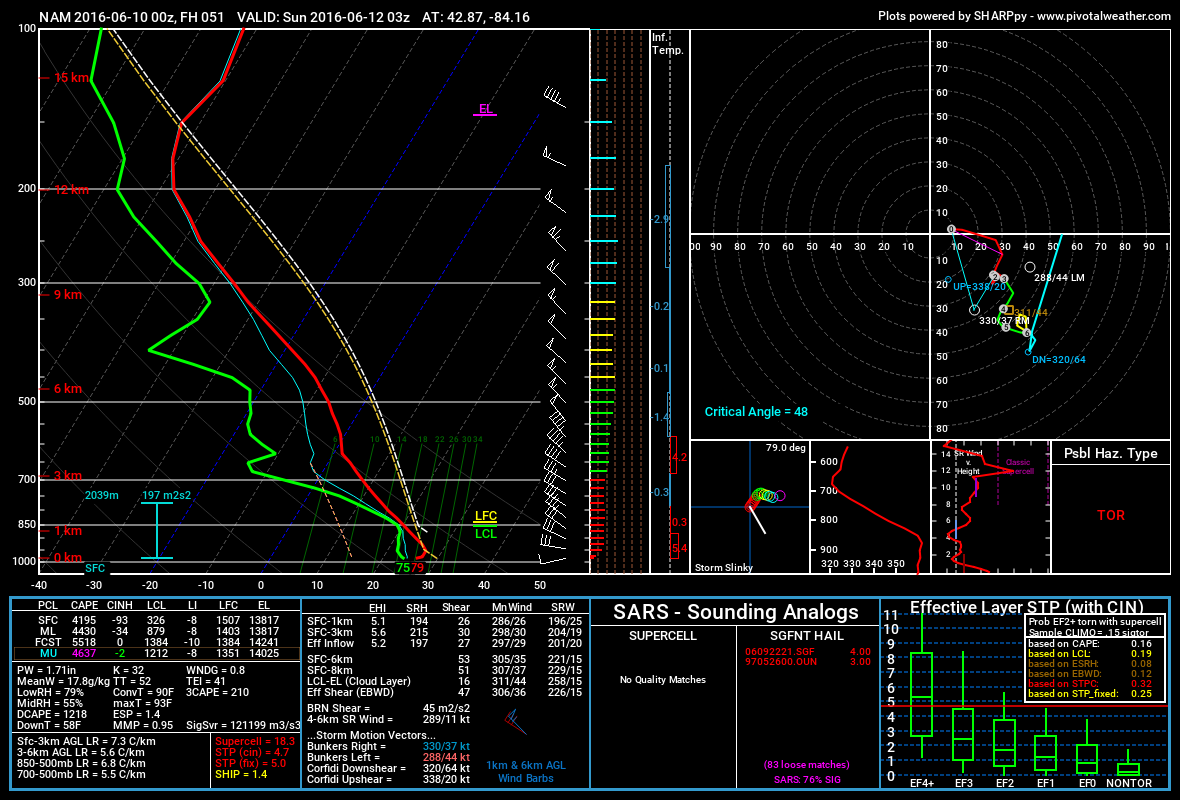Click the 79.0 deg slinky tilt value
This screenshot has height=800, width=1180.
click(786, 448)
